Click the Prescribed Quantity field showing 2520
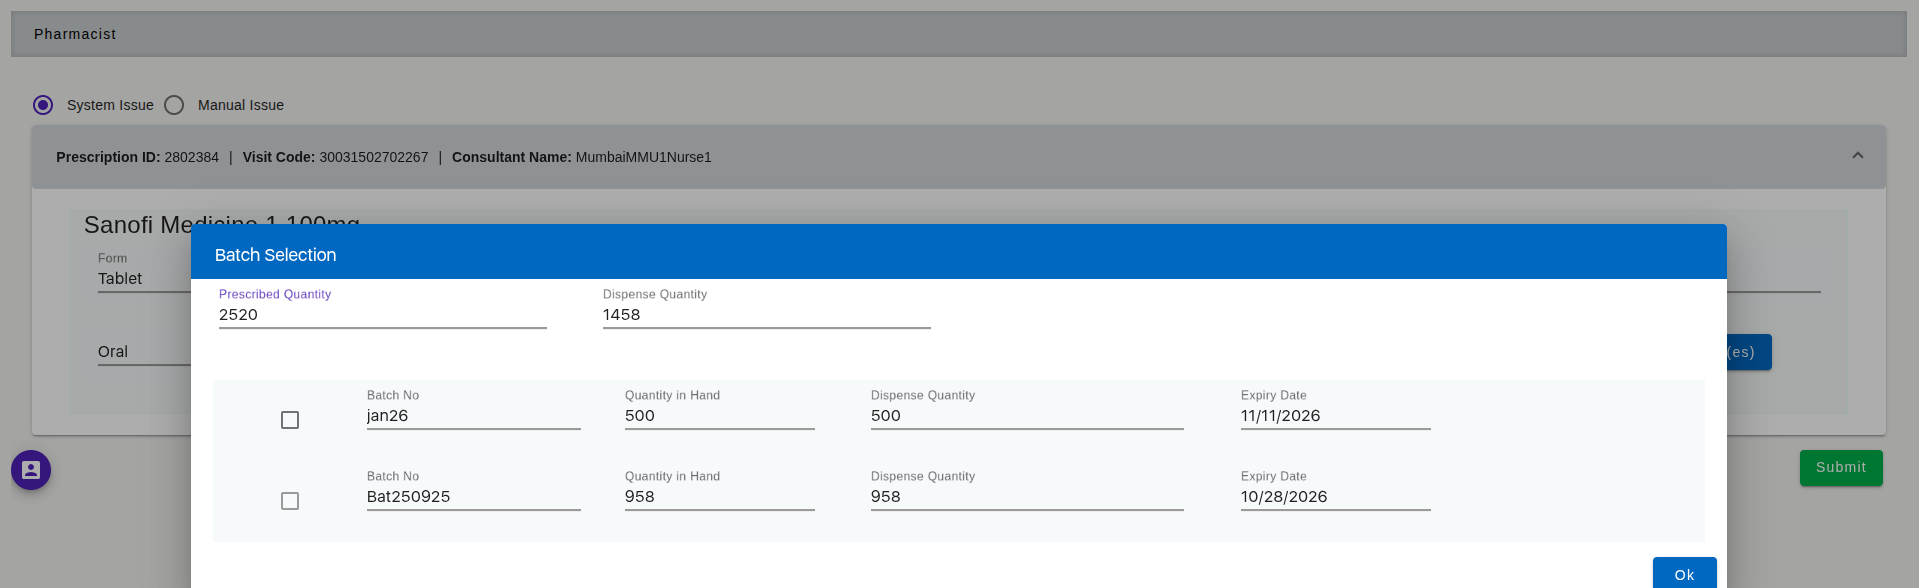This screenshot has height=588, width=1919. (382, 315)
